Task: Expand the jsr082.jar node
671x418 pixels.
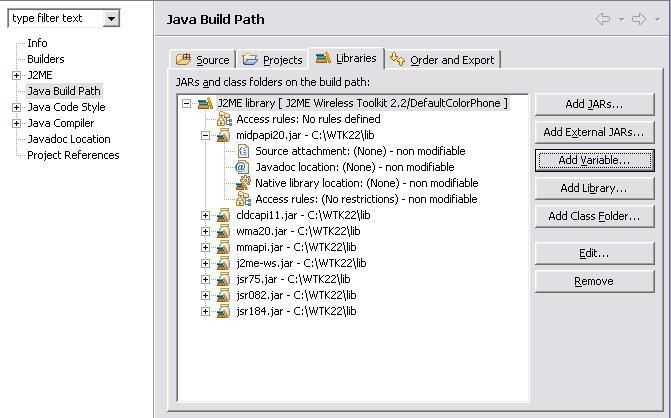Action: point(205,296)
